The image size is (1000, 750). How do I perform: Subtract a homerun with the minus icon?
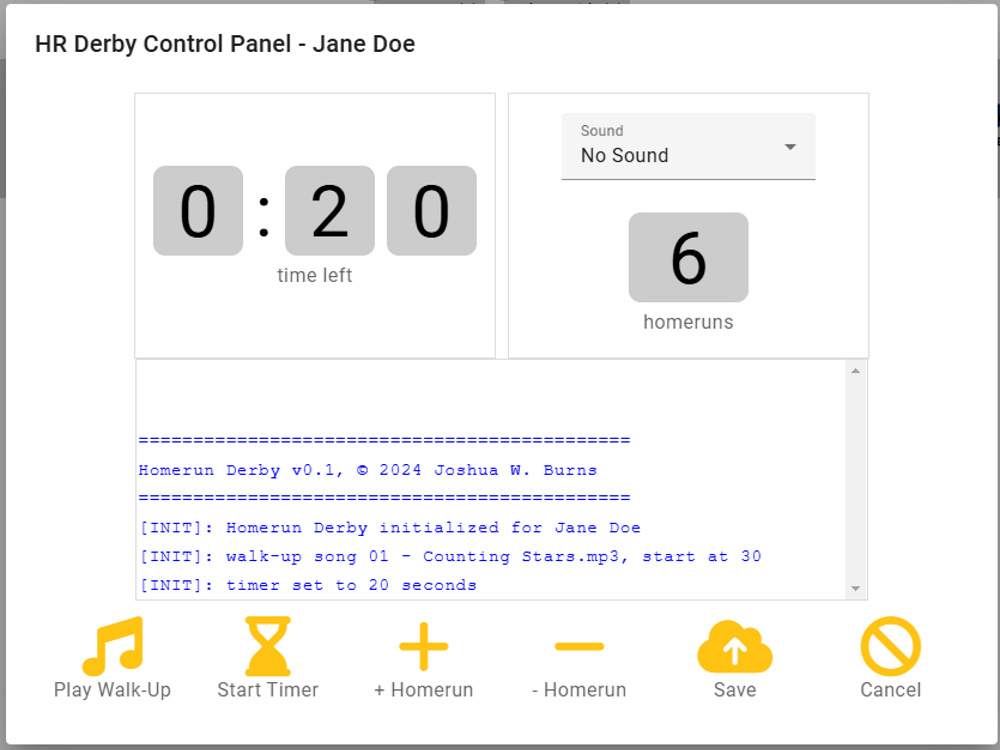click(579, 646)
